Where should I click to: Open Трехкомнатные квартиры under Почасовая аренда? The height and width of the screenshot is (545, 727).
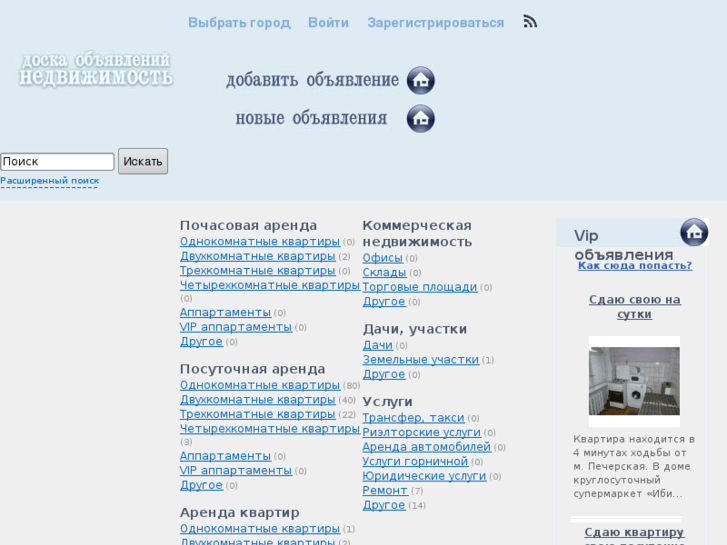pos(257,270)
